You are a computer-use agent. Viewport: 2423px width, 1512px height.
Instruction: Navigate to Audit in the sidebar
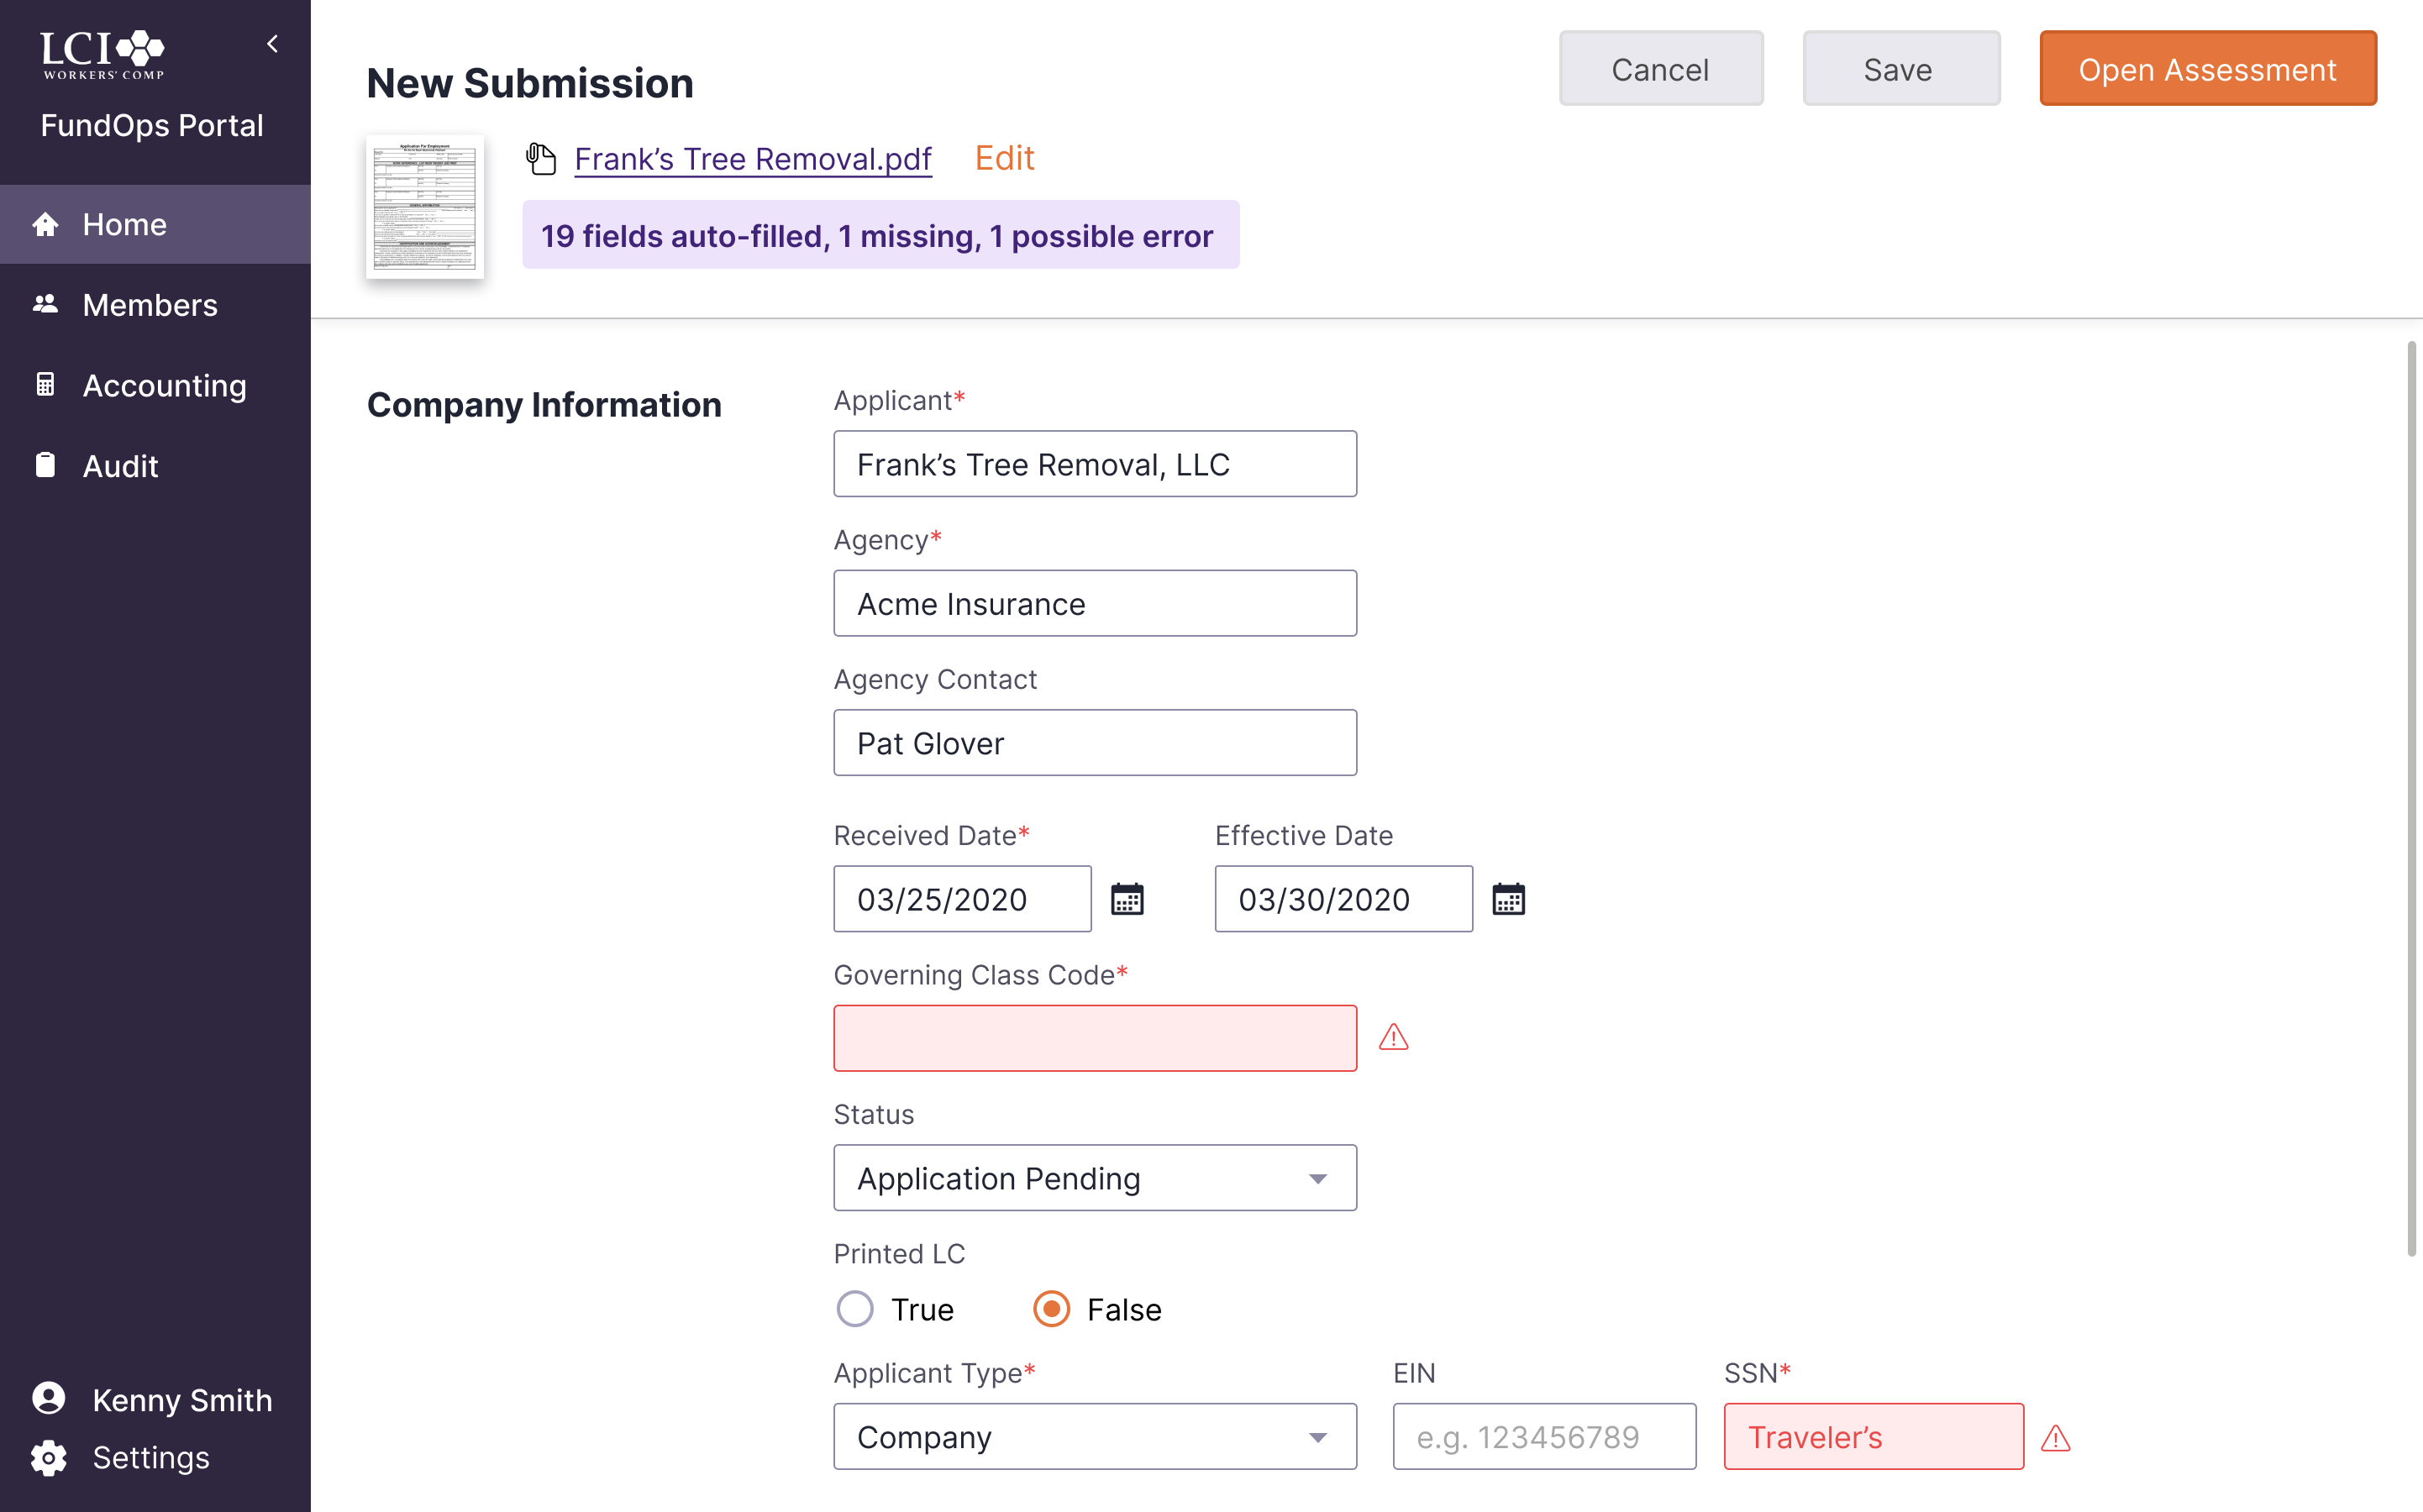[x=120, y=466]
